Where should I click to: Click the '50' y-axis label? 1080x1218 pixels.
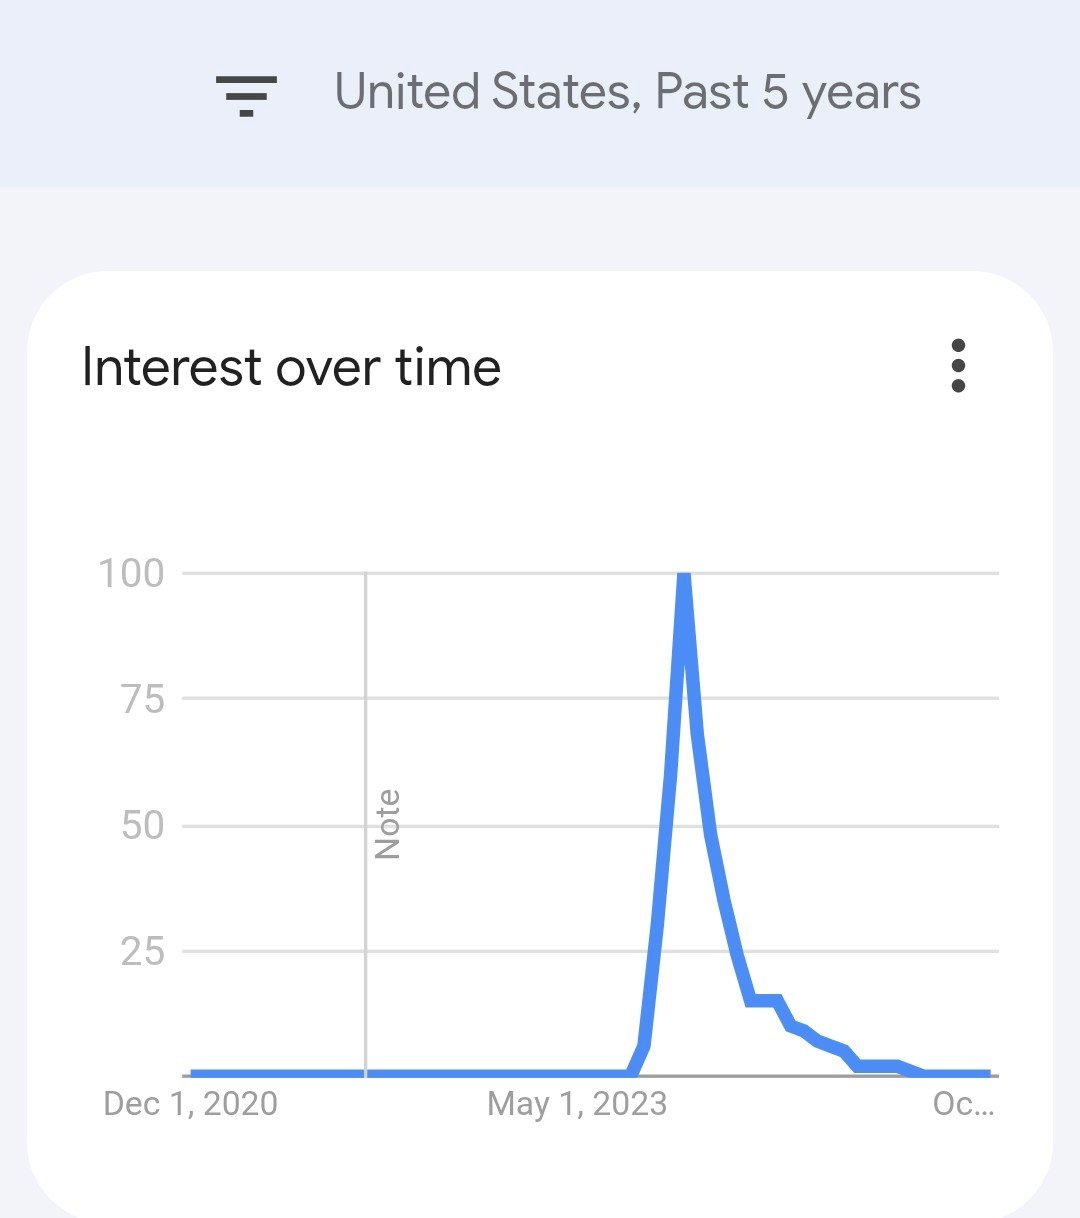tap(142, 826)
